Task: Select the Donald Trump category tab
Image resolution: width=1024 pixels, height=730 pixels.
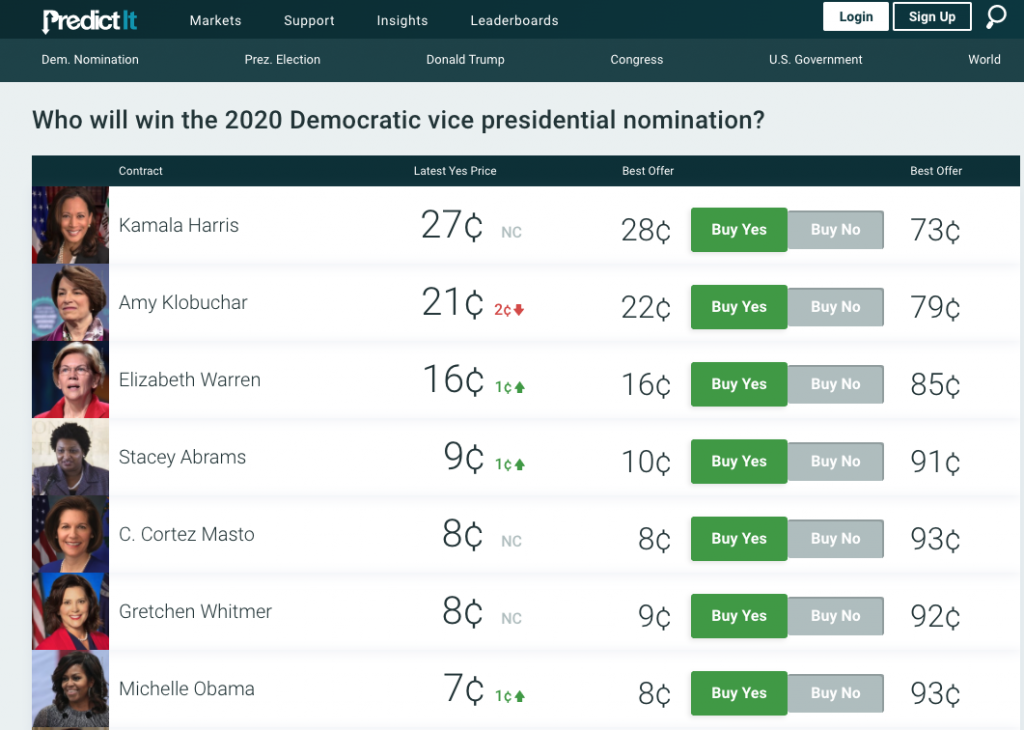Action: pos(465,60)
